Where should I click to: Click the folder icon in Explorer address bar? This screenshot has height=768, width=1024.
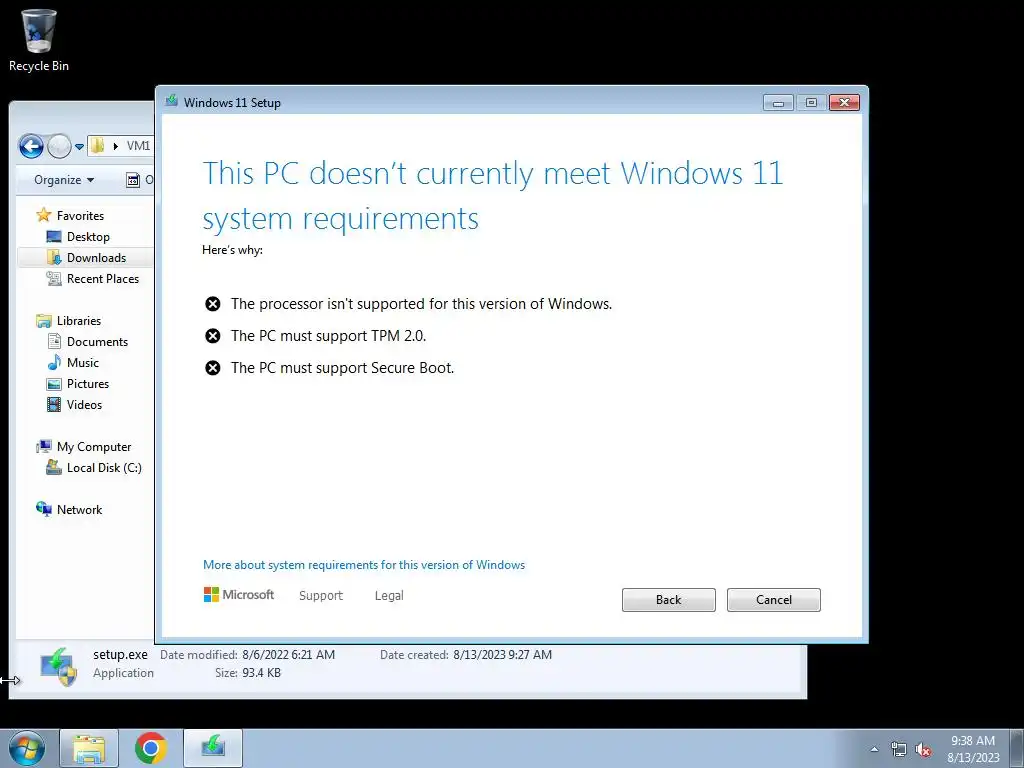coord(97,145)
